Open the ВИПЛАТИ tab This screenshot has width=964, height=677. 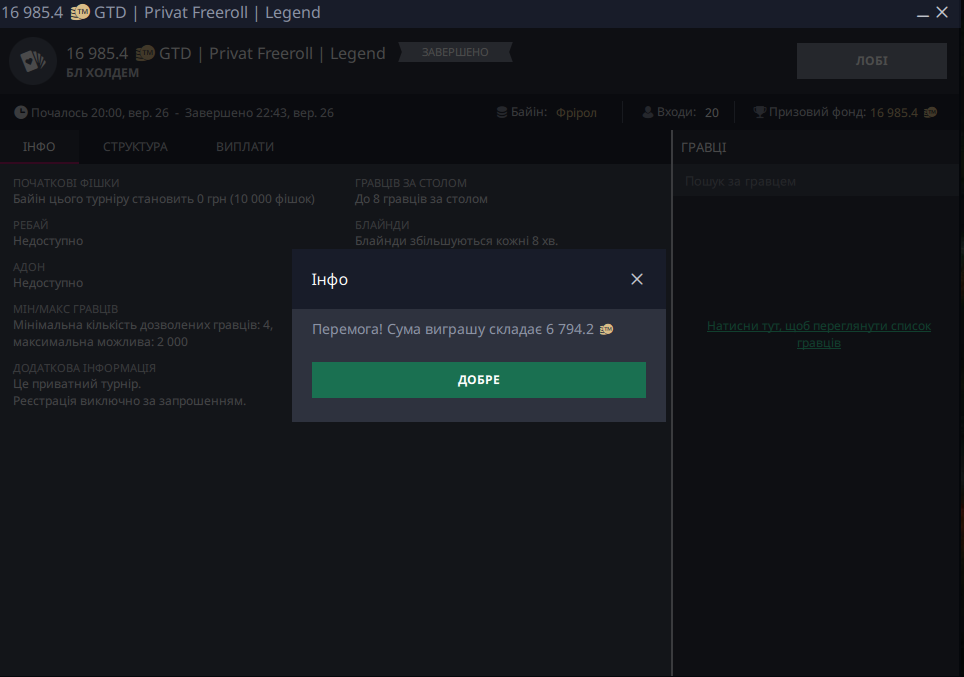(x=245, y=147)
